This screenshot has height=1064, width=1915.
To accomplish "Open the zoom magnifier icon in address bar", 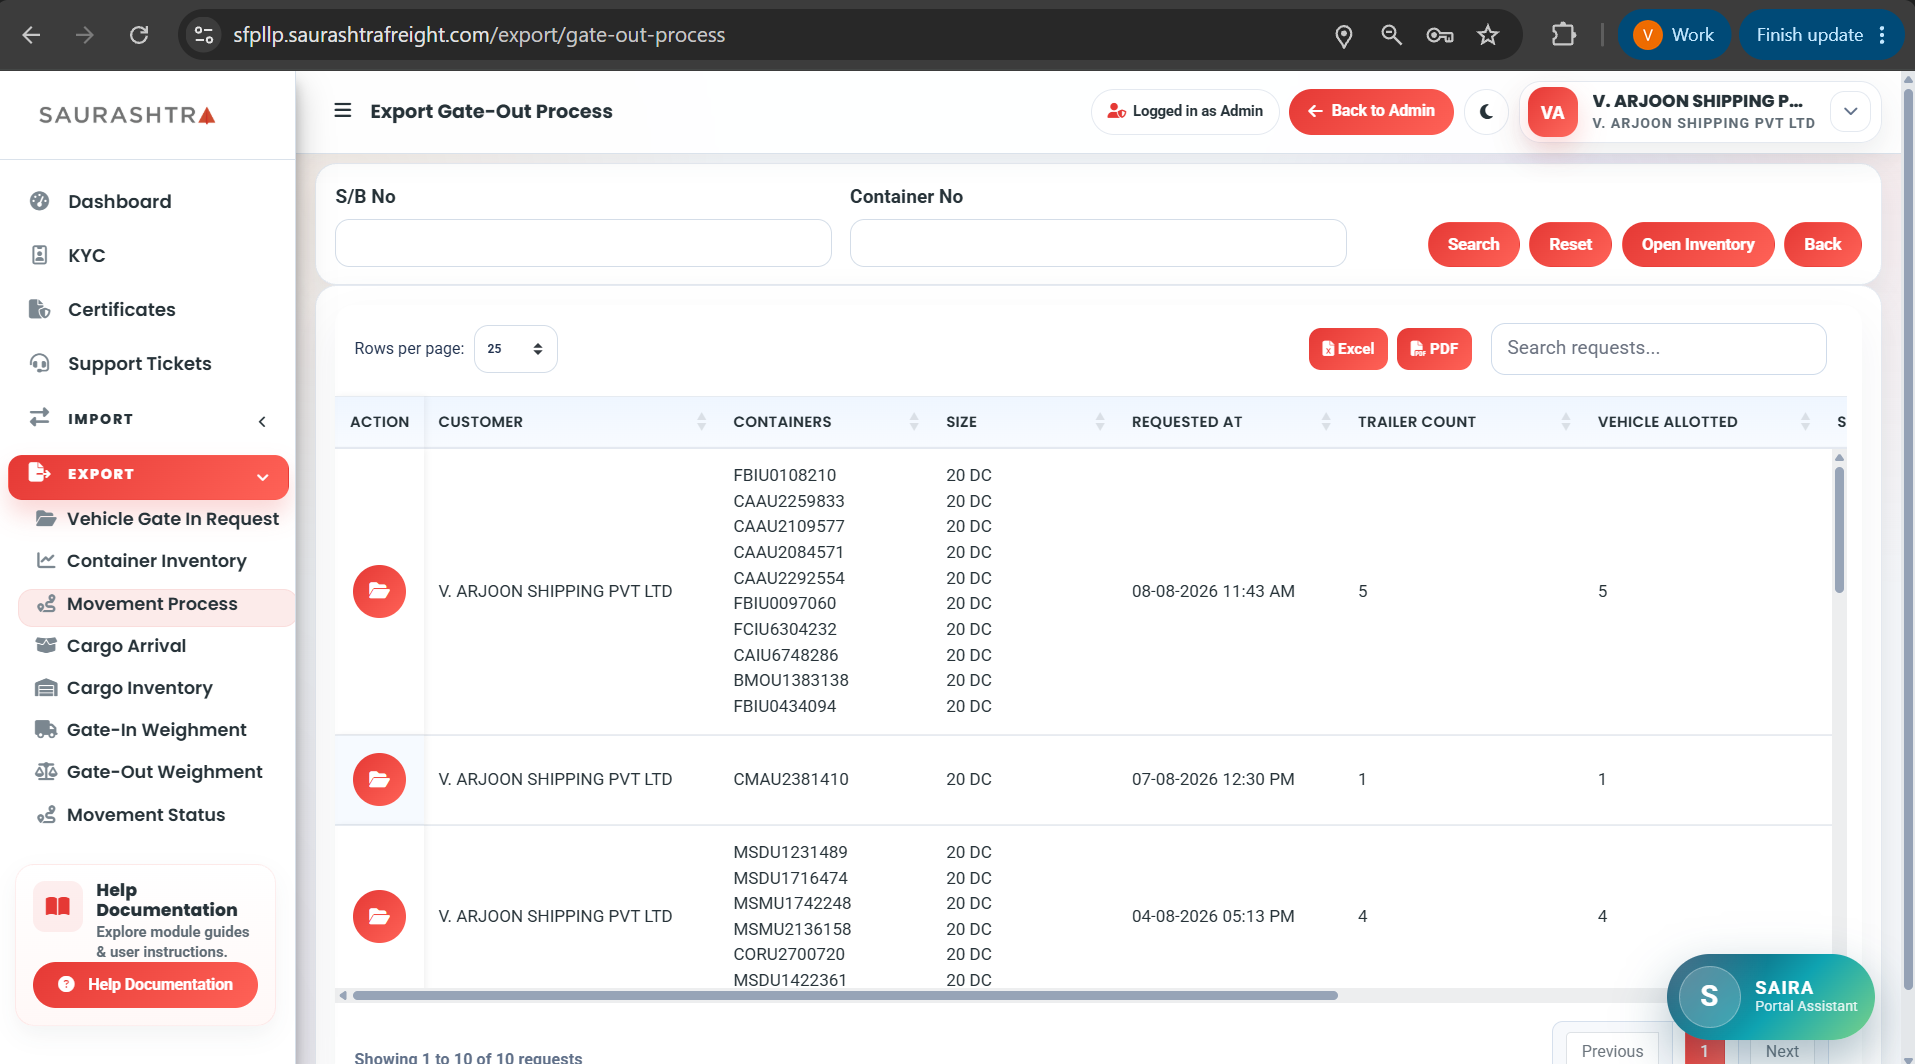I will coord(1391,35).
